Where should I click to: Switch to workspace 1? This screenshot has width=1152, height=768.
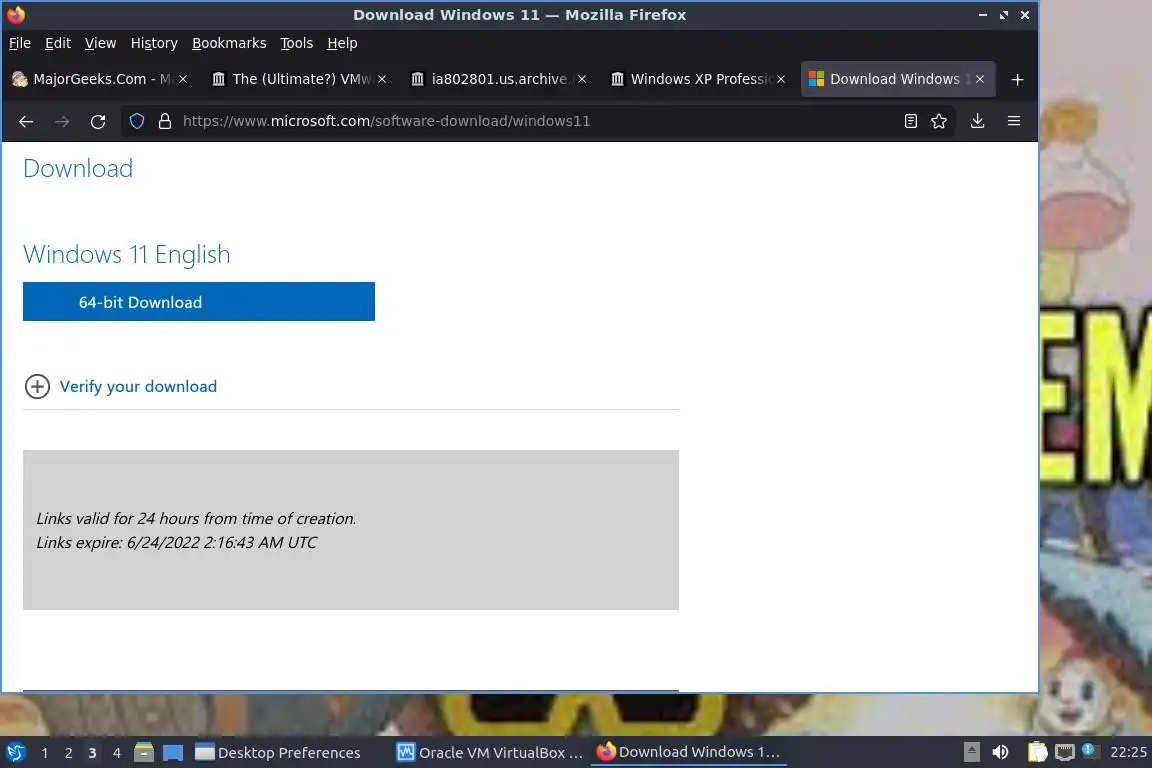(x=45, y=753)
